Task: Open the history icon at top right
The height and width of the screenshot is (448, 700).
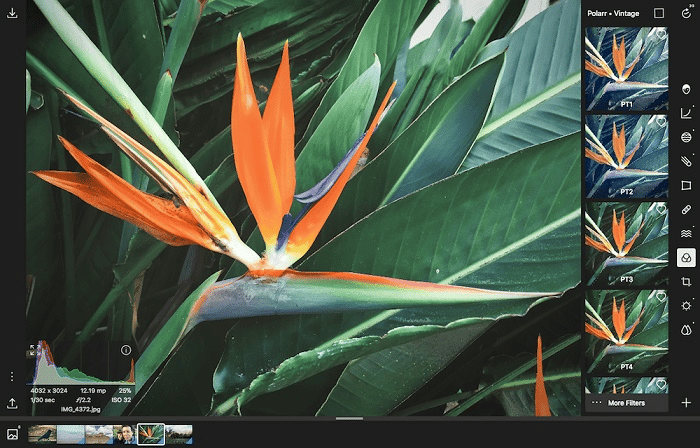Action: [686, 13]
